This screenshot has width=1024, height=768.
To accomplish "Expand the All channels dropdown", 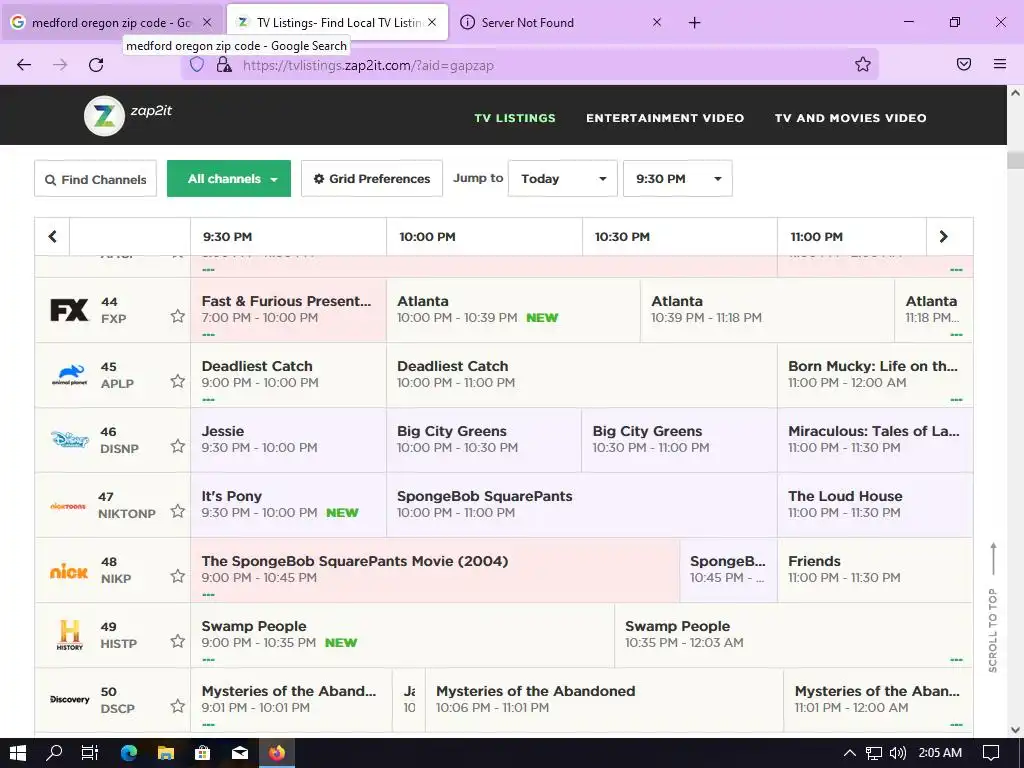I will tap(229, 178).
